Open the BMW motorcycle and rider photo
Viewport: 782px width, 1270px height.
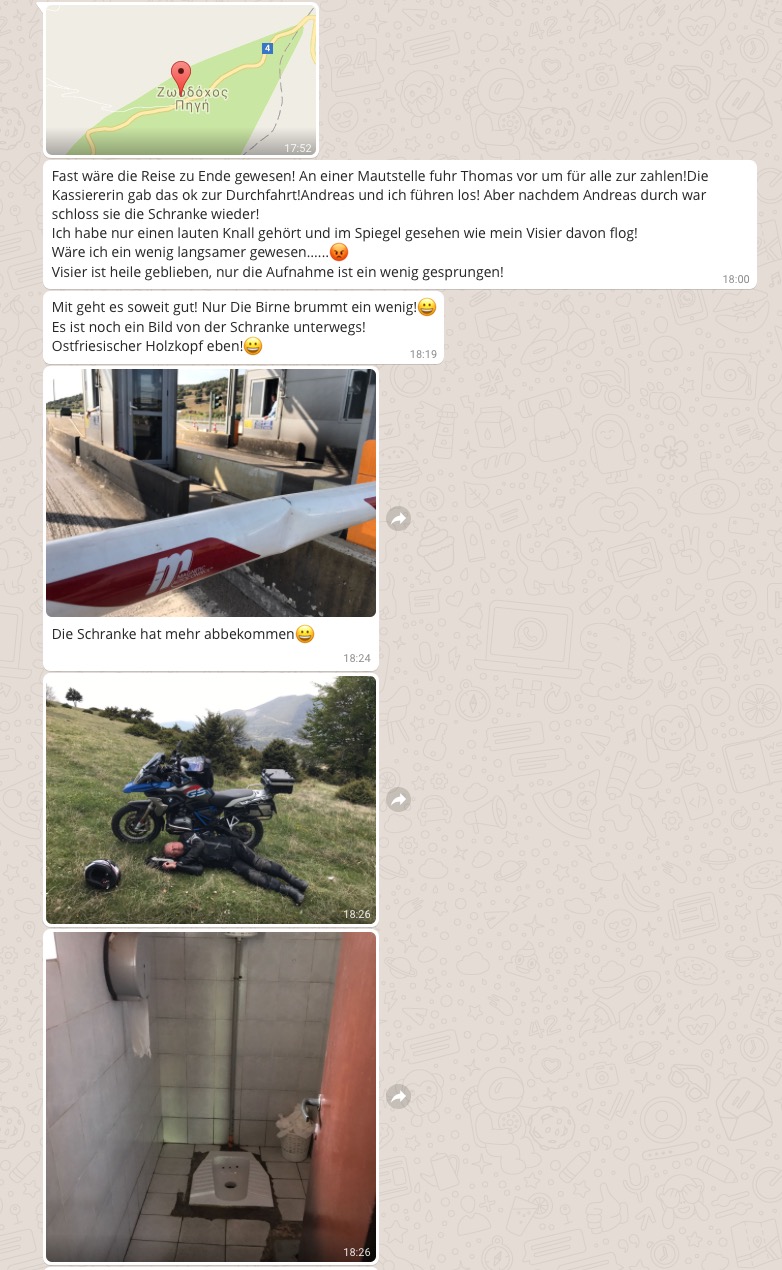pyautogui.click(x=211, y=799)
